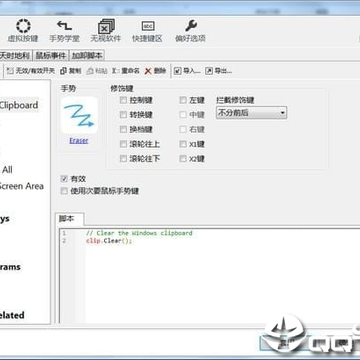Screen dimensions: 360x360
Task: Open 手势学堂 gesture training
Action: (64, 31)
